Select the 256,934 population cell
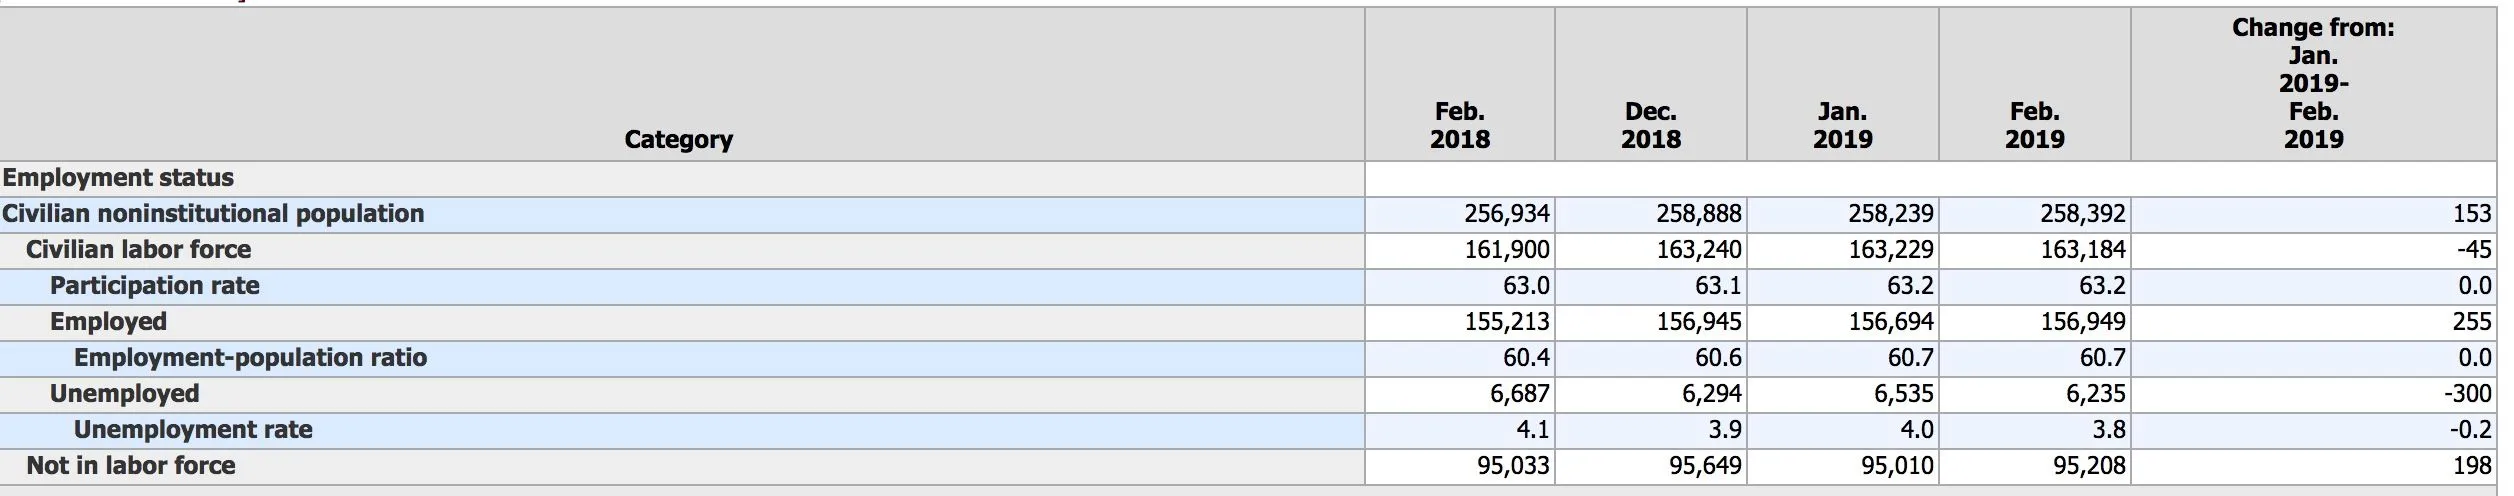 (1506, 214)
